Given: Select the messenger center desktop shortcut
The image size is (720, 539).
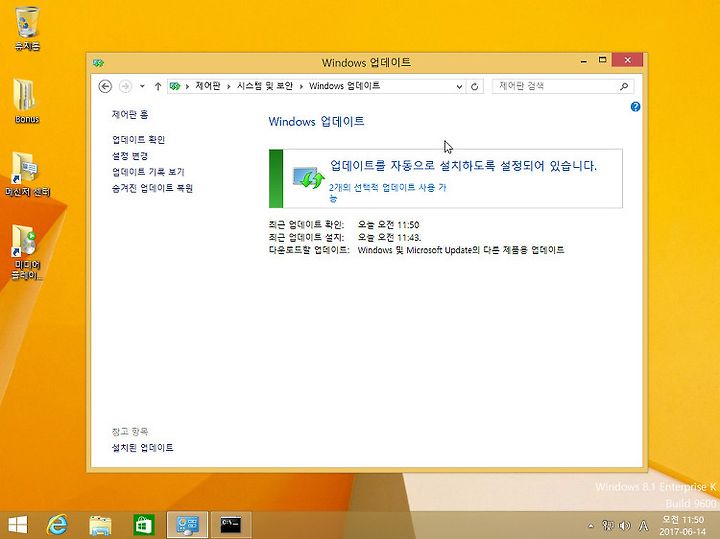Looking at the screenshot, I should (27, 174).
